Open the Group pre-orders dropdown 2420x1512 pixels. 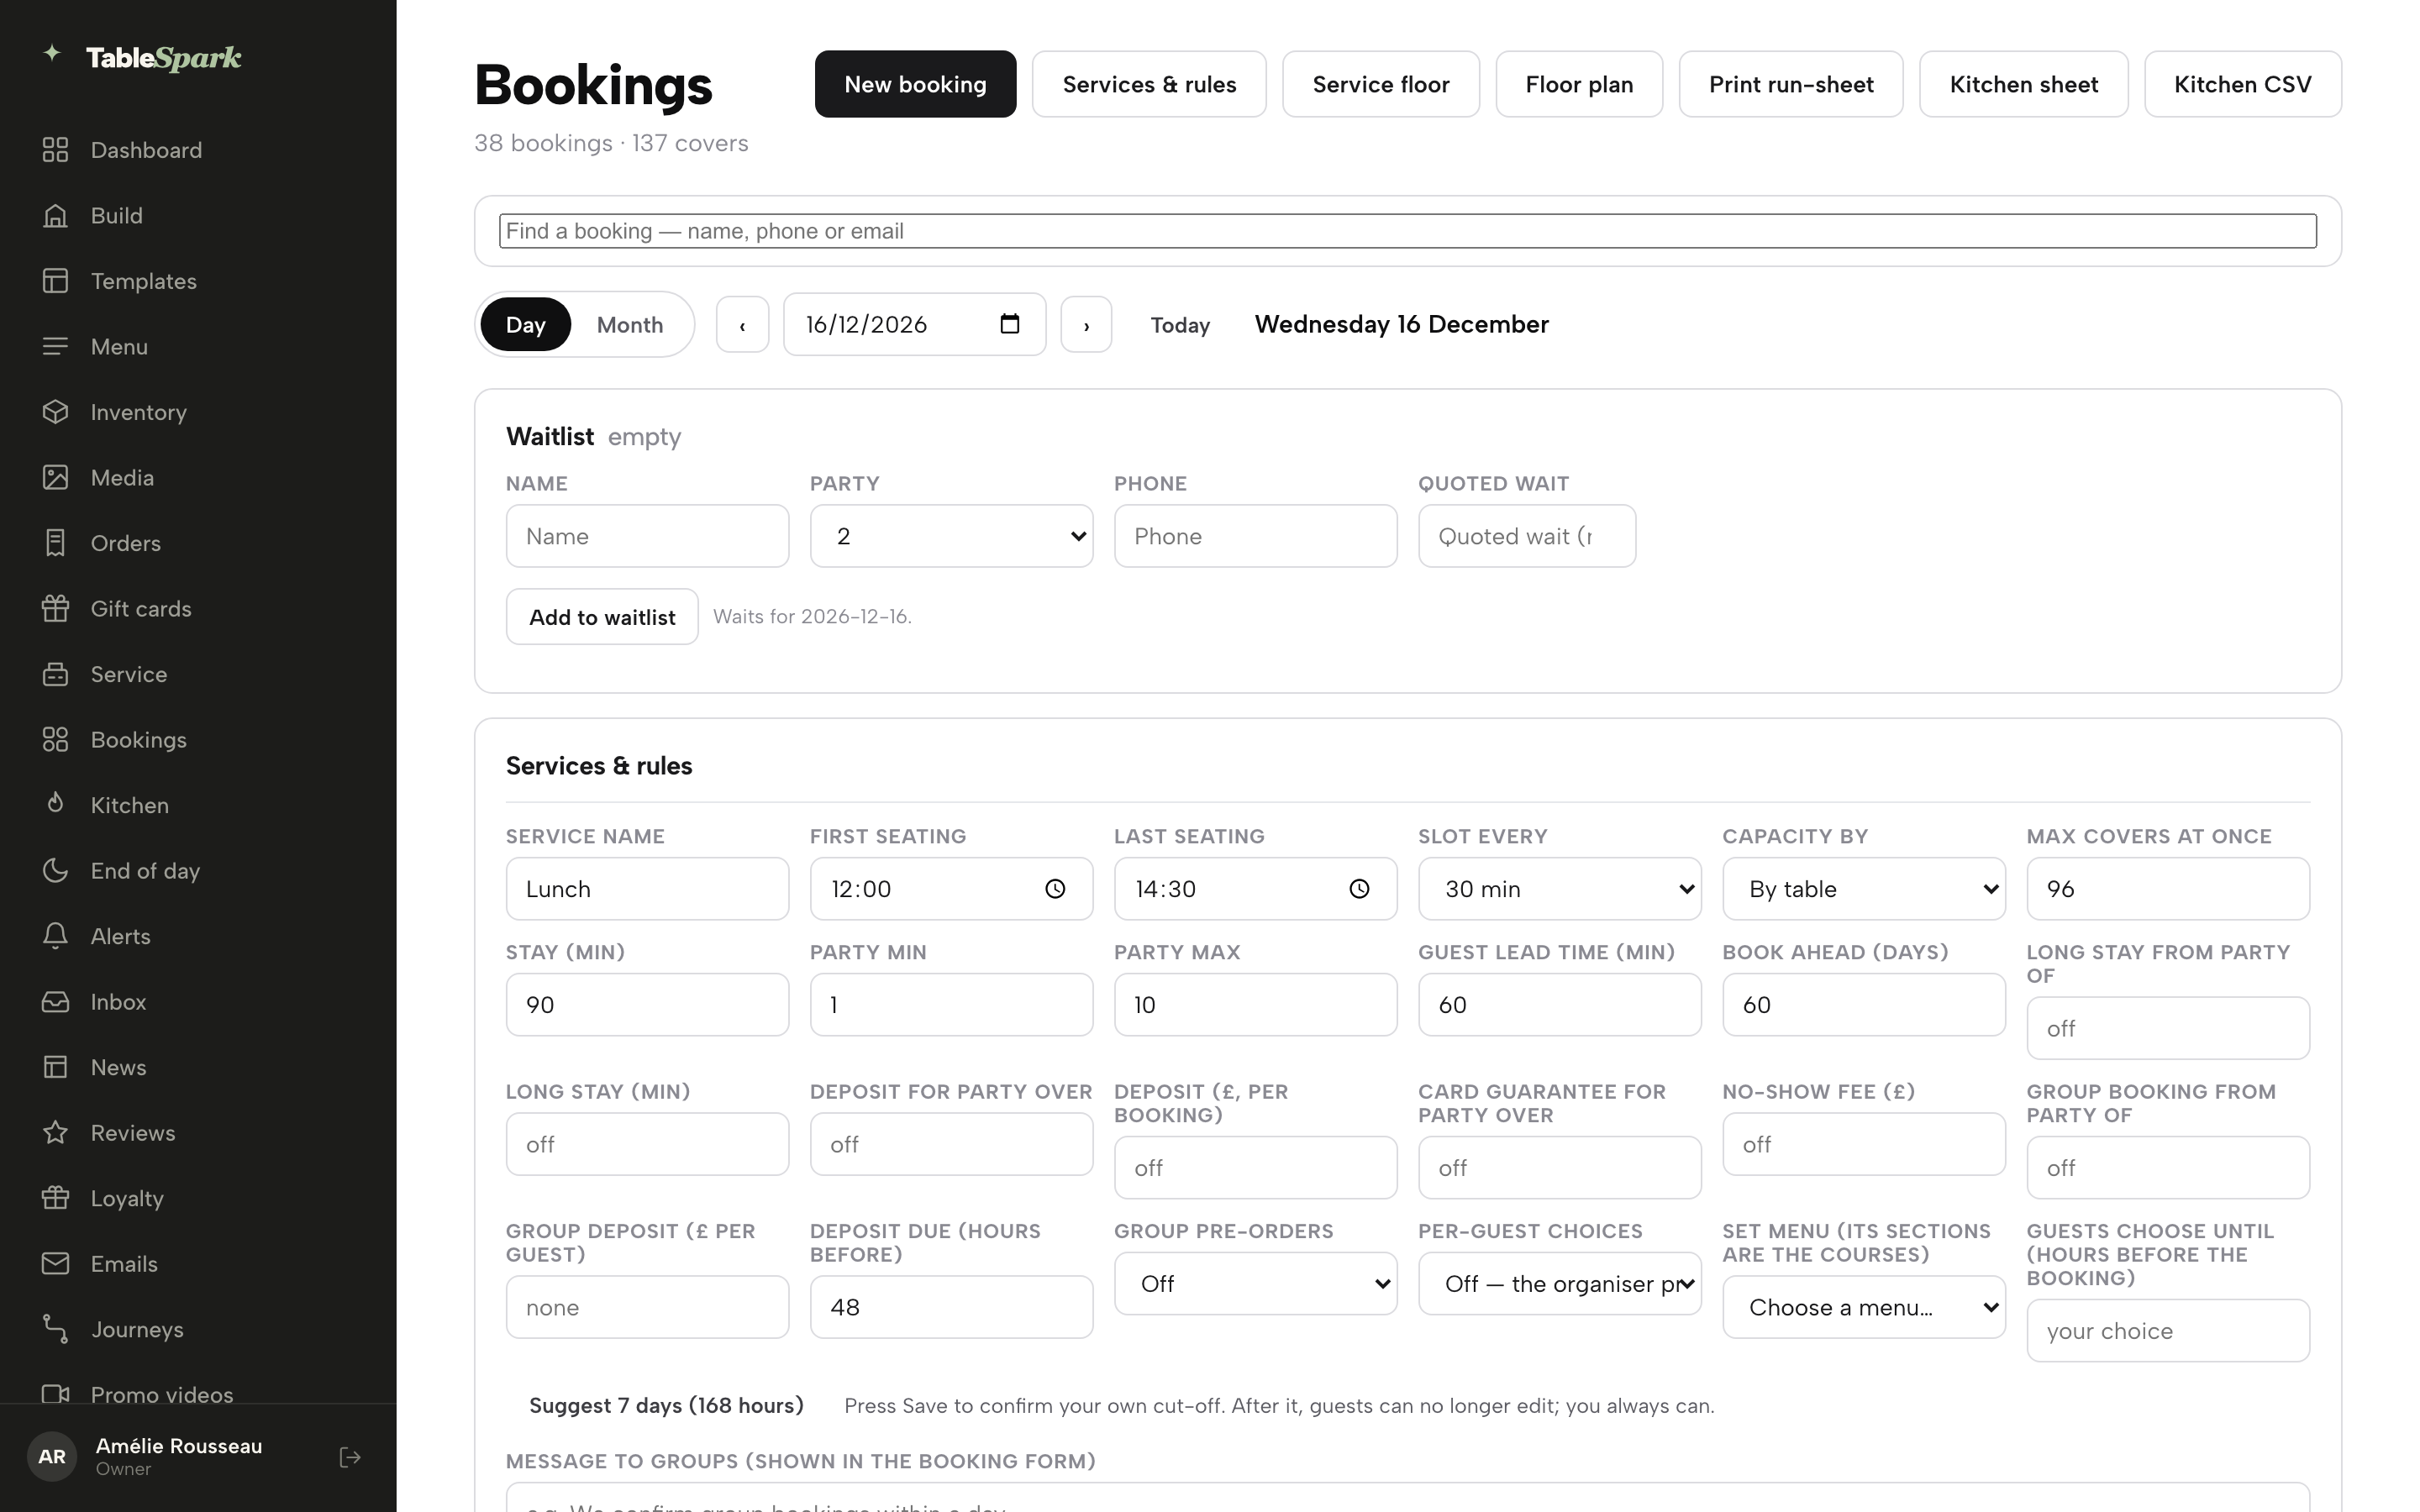pyautogui.click(x=1255, y=1284)
